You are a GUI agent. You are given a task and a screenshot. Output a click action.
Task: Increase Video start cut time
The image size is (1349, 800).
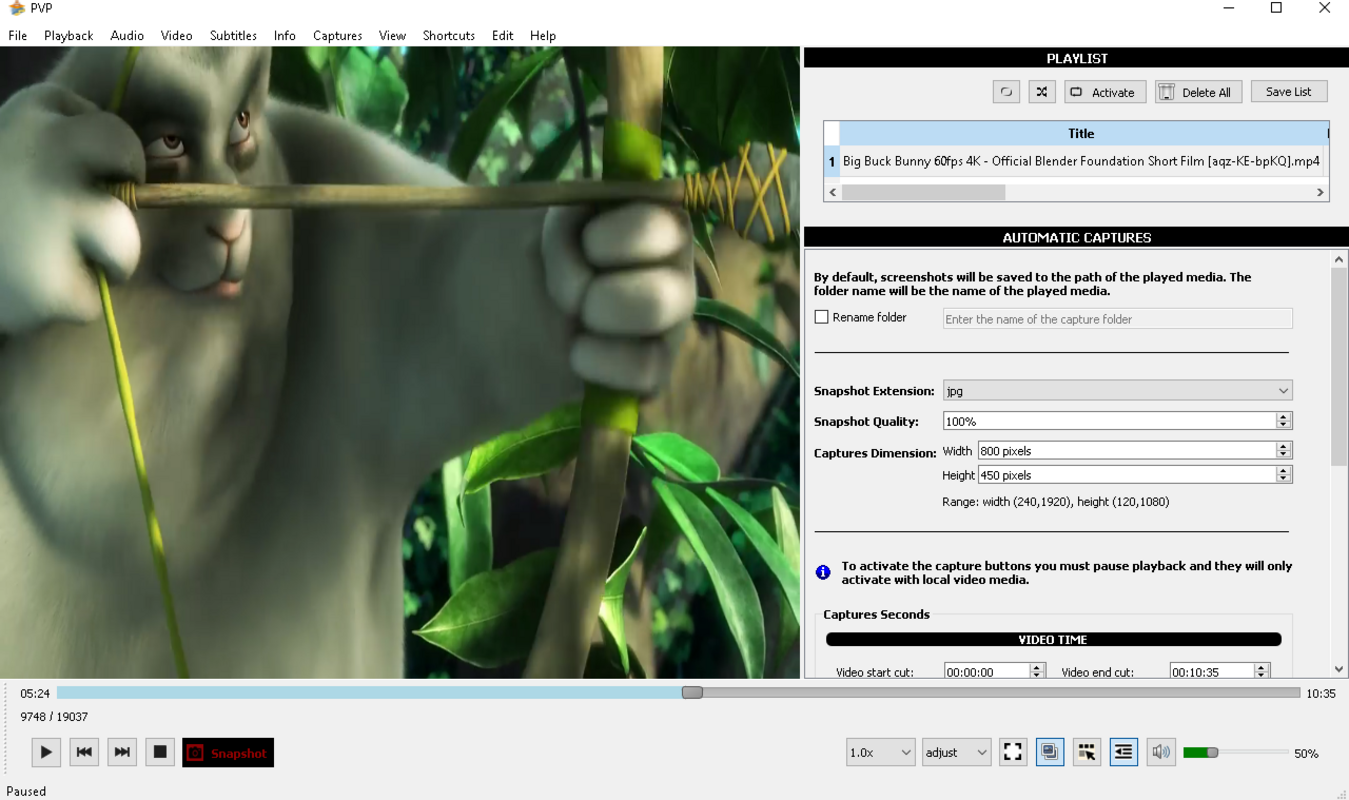tap(1037, 667)
